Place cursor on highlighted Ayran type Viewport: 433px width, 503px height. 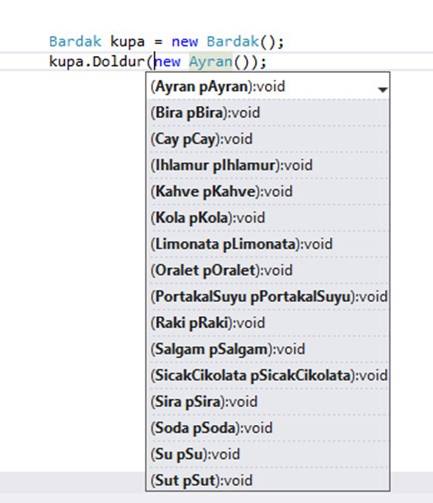tap(211, 62)
